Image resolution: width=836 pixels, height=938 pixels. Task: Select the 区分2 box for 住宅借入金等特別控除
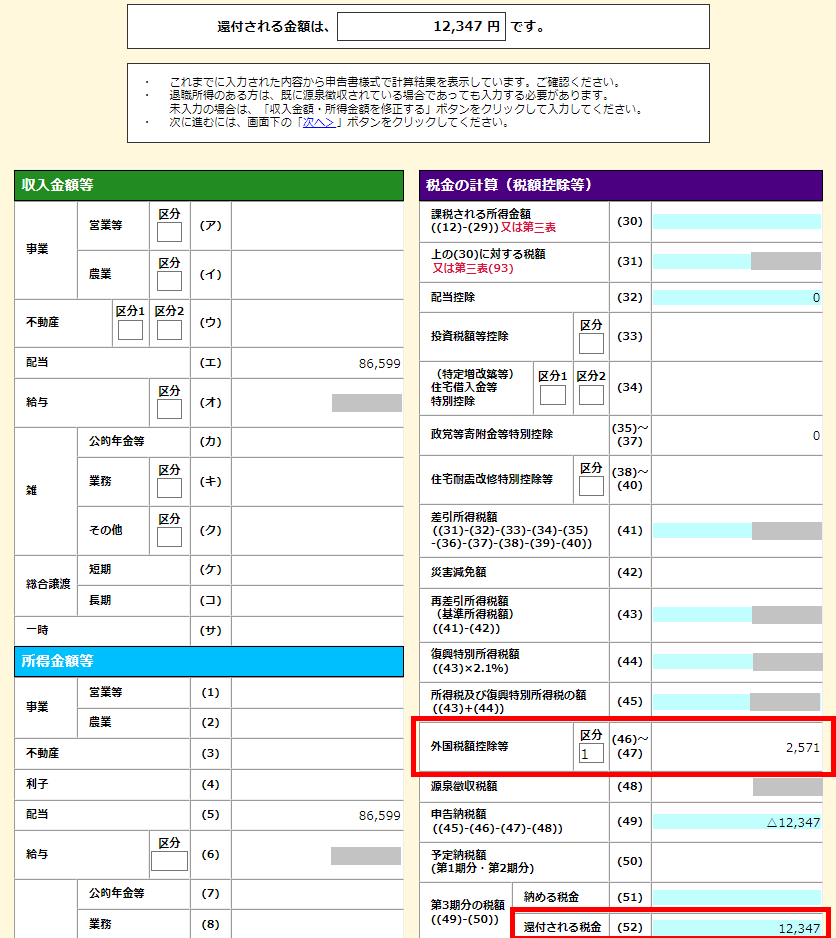(x=591, y=395)
